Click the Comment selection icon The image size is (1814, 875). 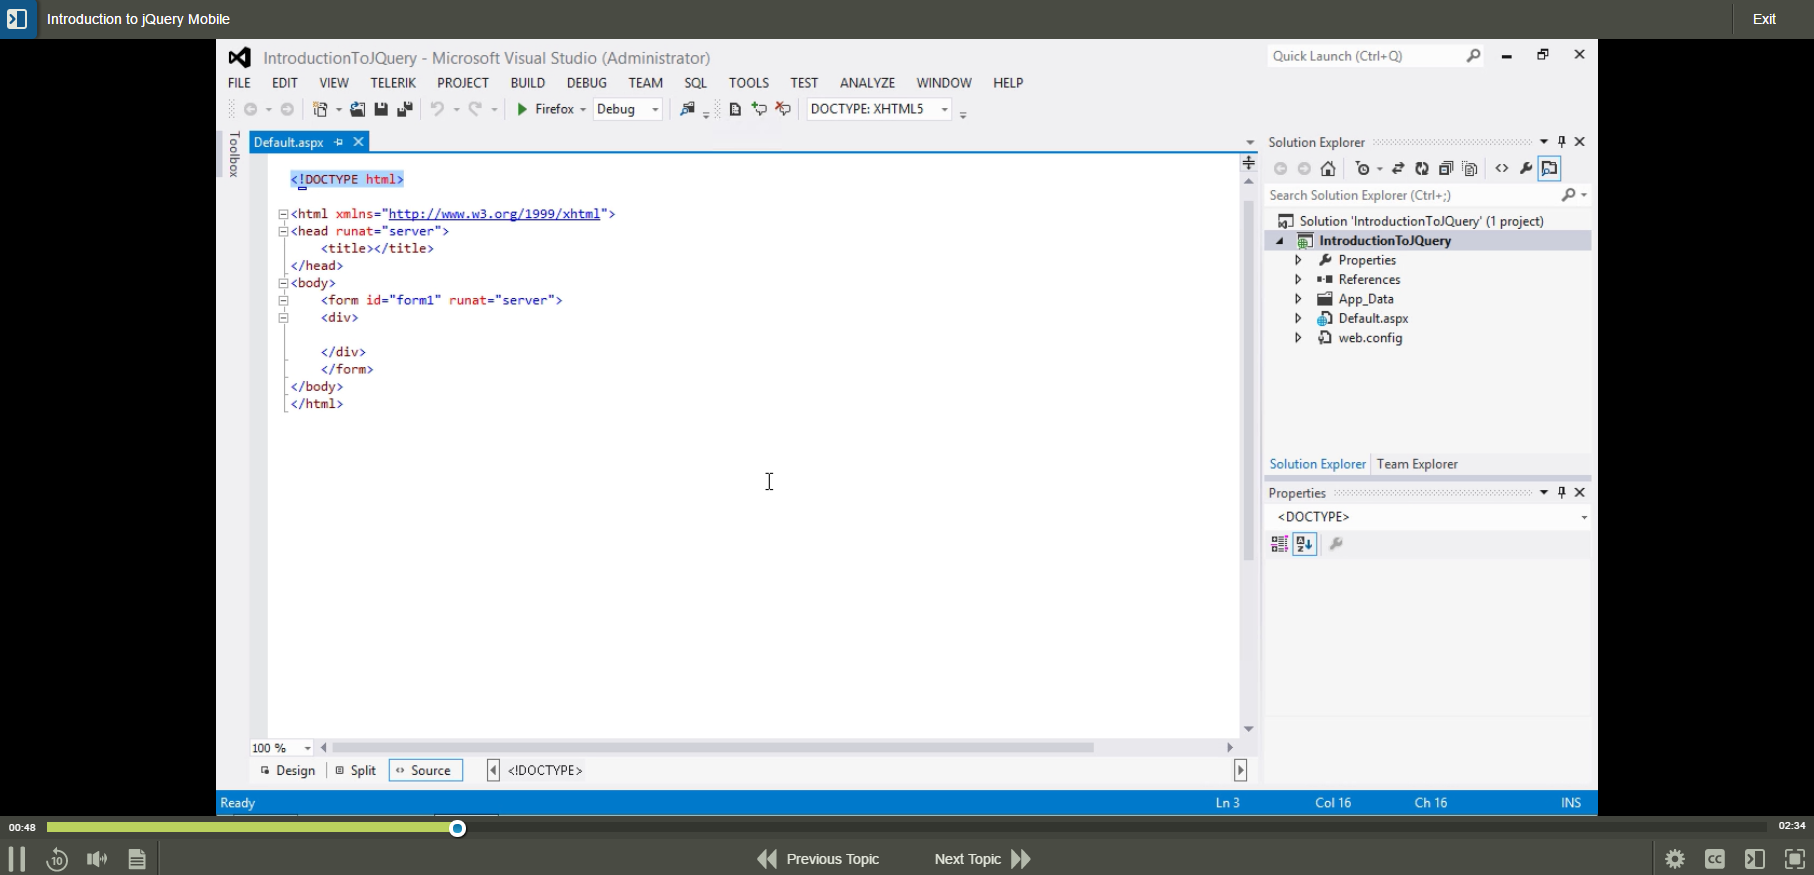click(x=760, y=109)
